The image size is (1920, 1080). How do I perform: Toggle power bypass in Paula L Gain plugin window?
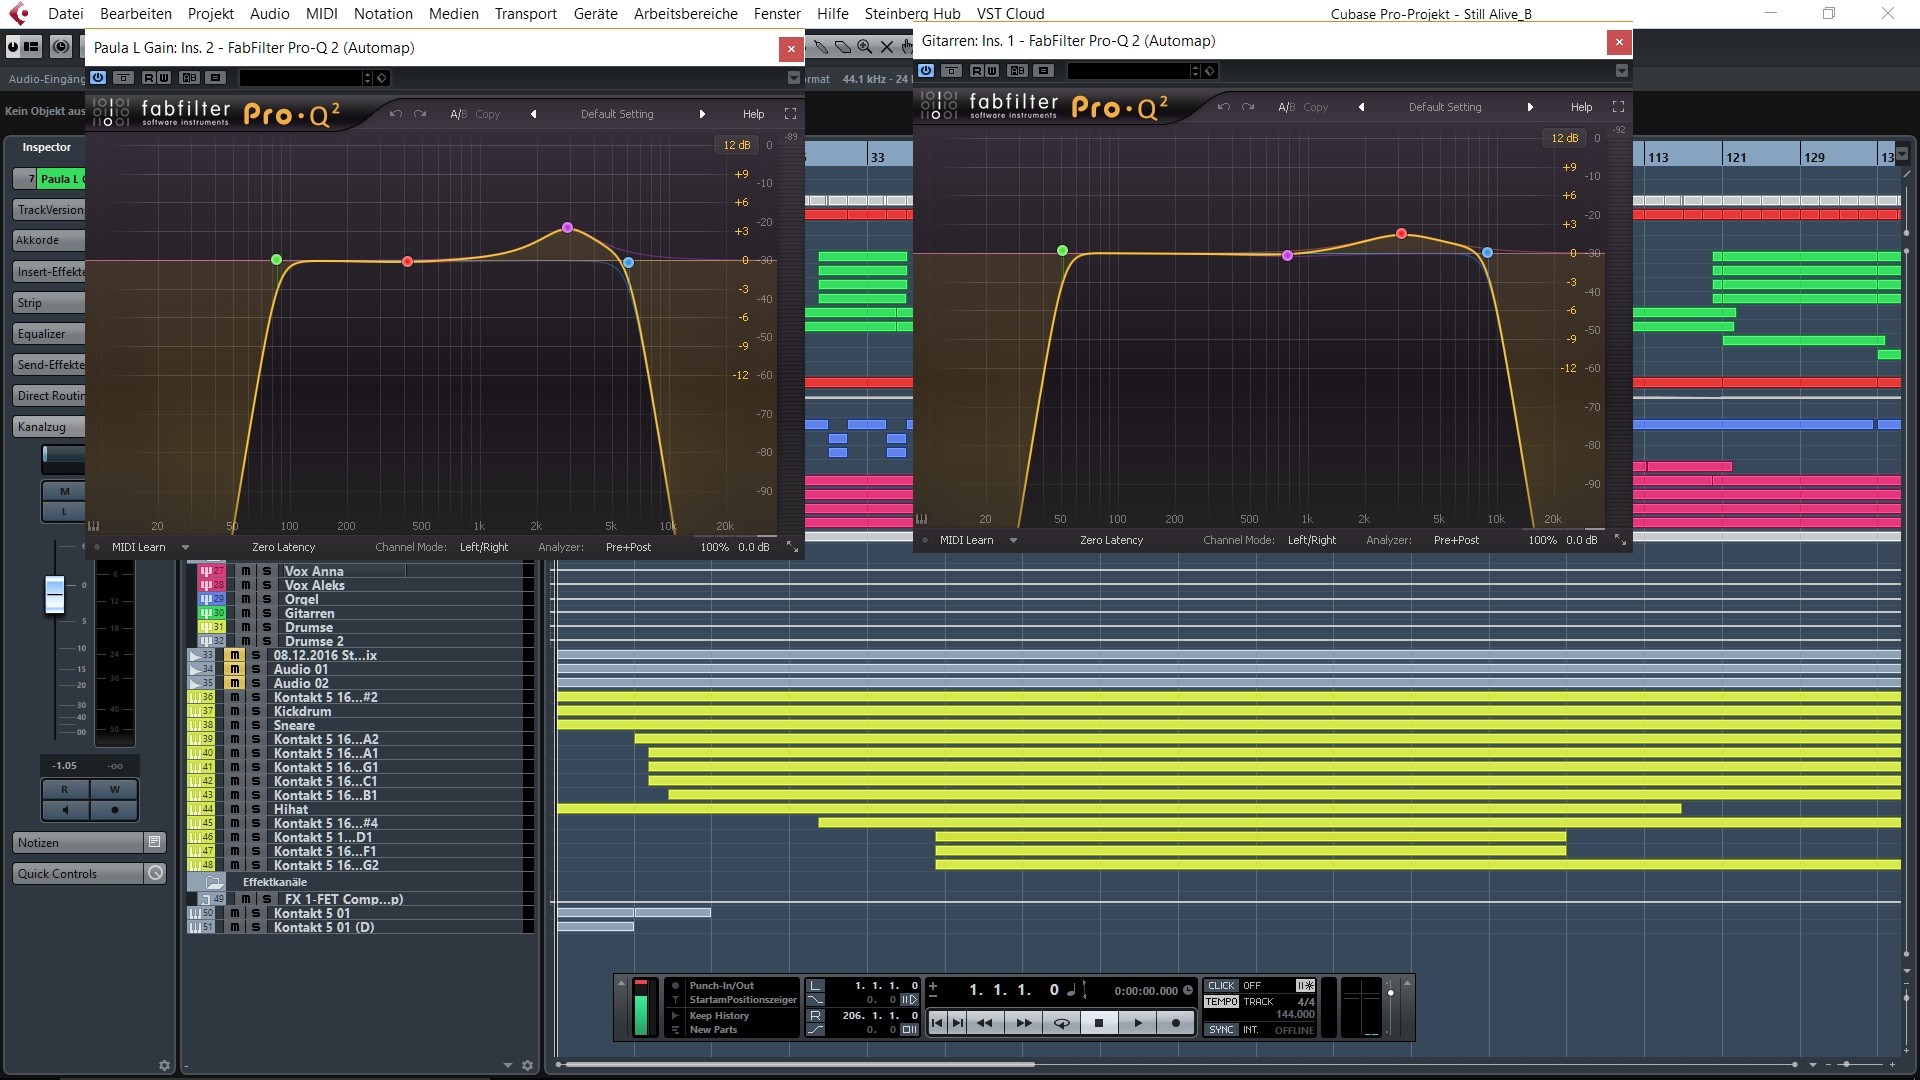click(98, 77)
